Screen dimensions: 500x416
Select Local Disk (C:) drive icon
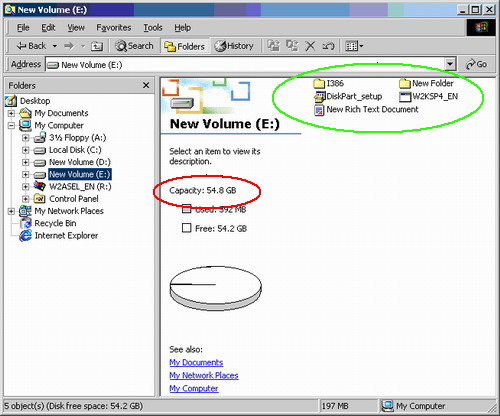point(40,151)
